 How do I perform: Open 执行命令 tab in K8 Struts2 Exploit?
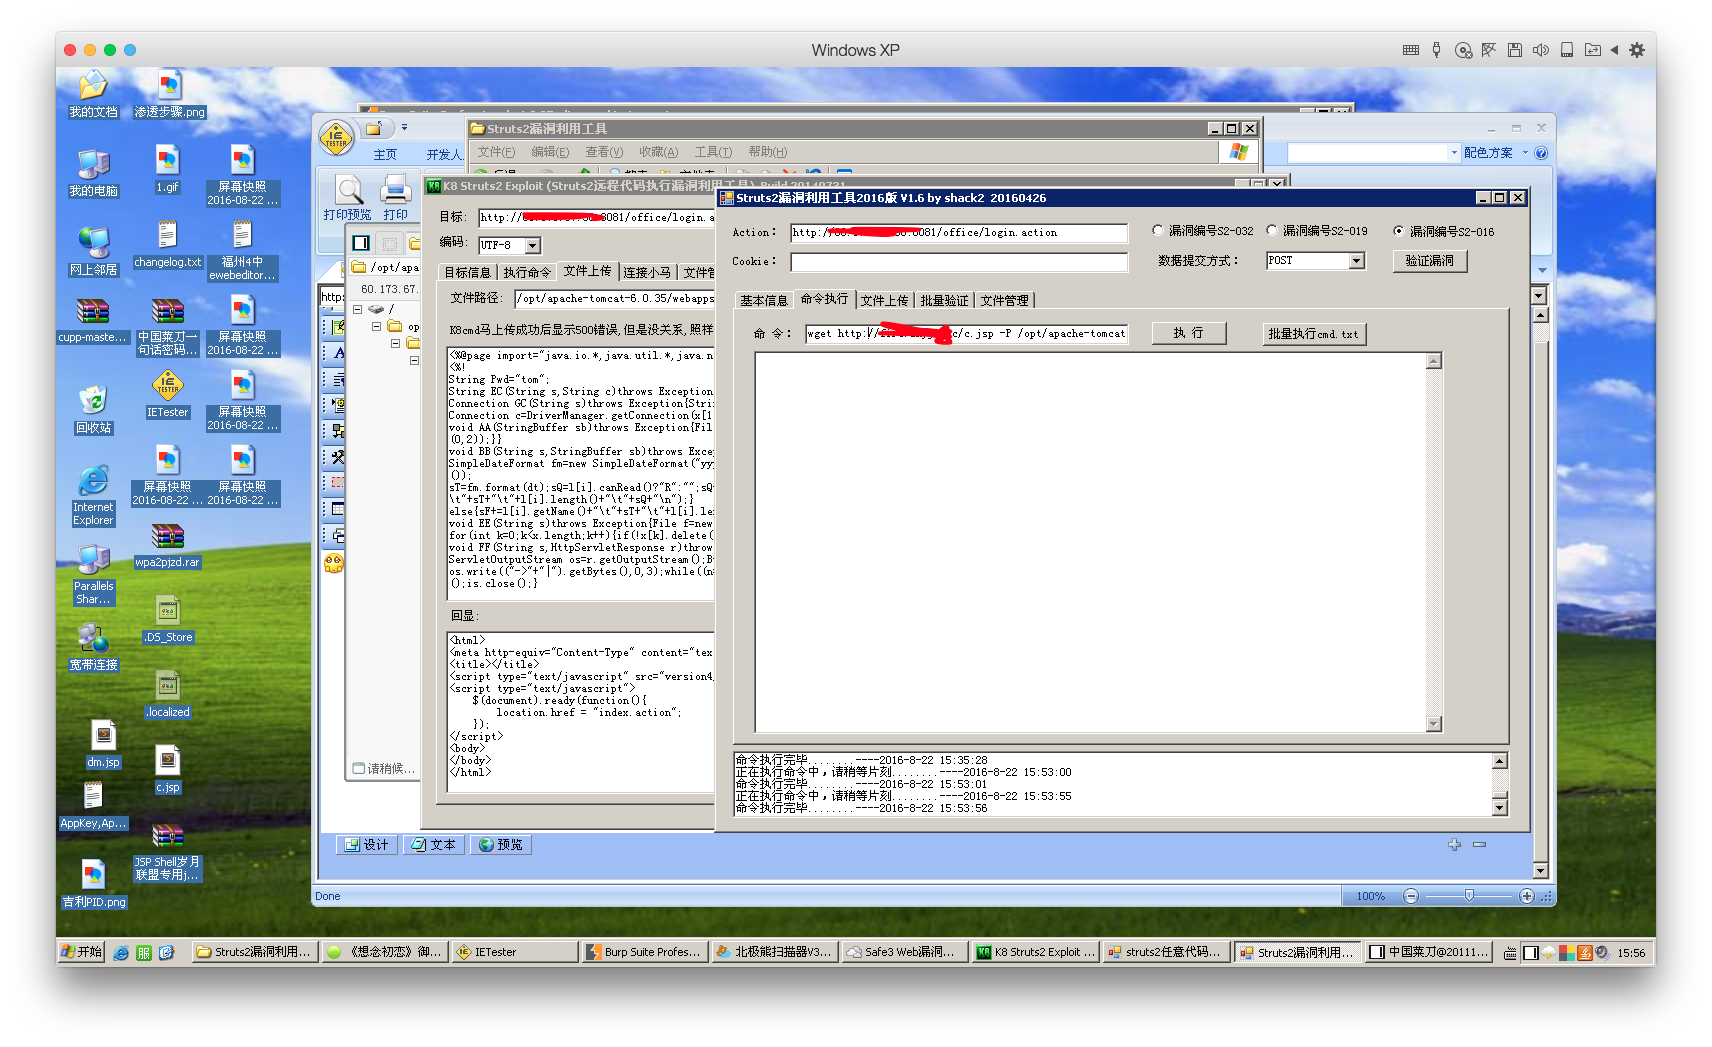click(x=527, y=272)
